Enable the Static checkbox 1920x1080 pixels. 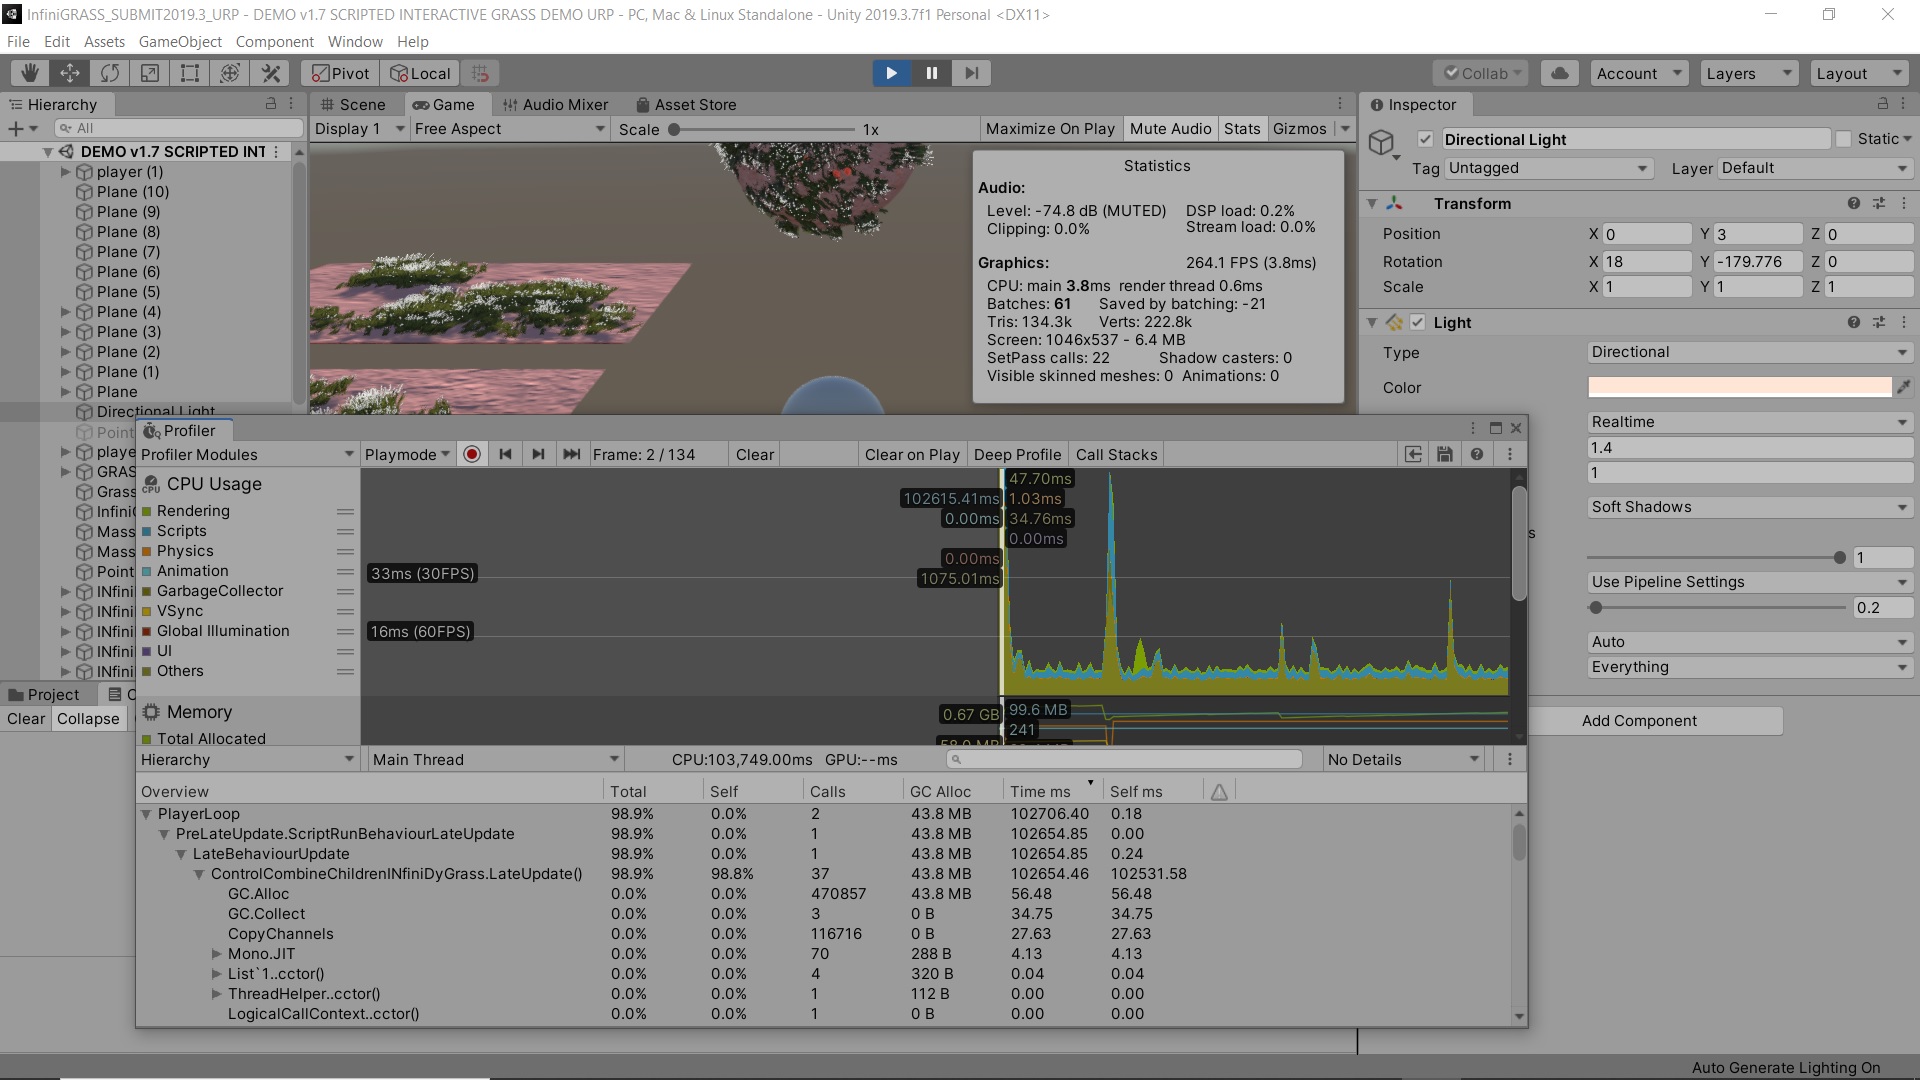[x=1844, y=139]
